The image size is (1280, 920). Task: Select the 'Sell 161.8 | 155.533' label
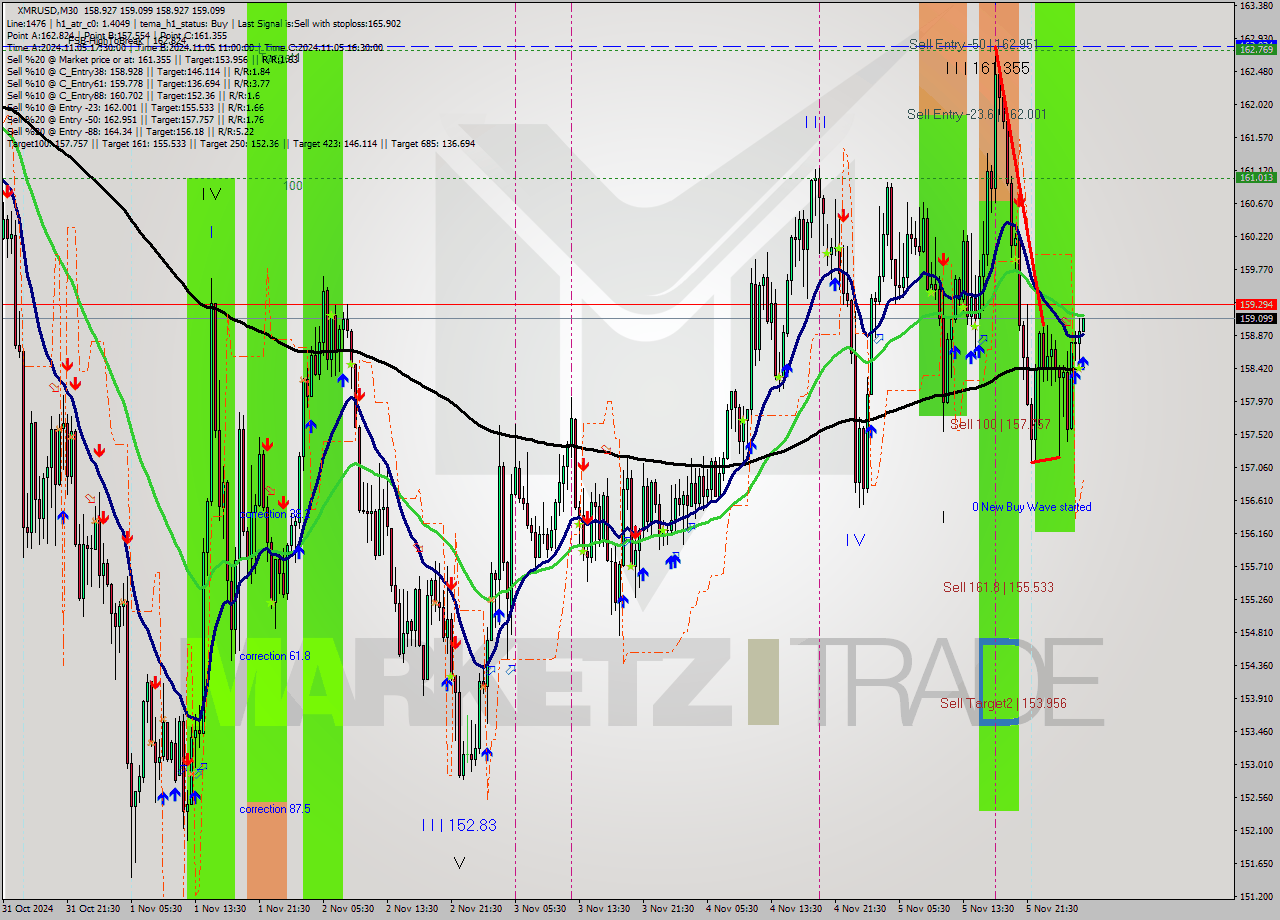coord(998,587)
